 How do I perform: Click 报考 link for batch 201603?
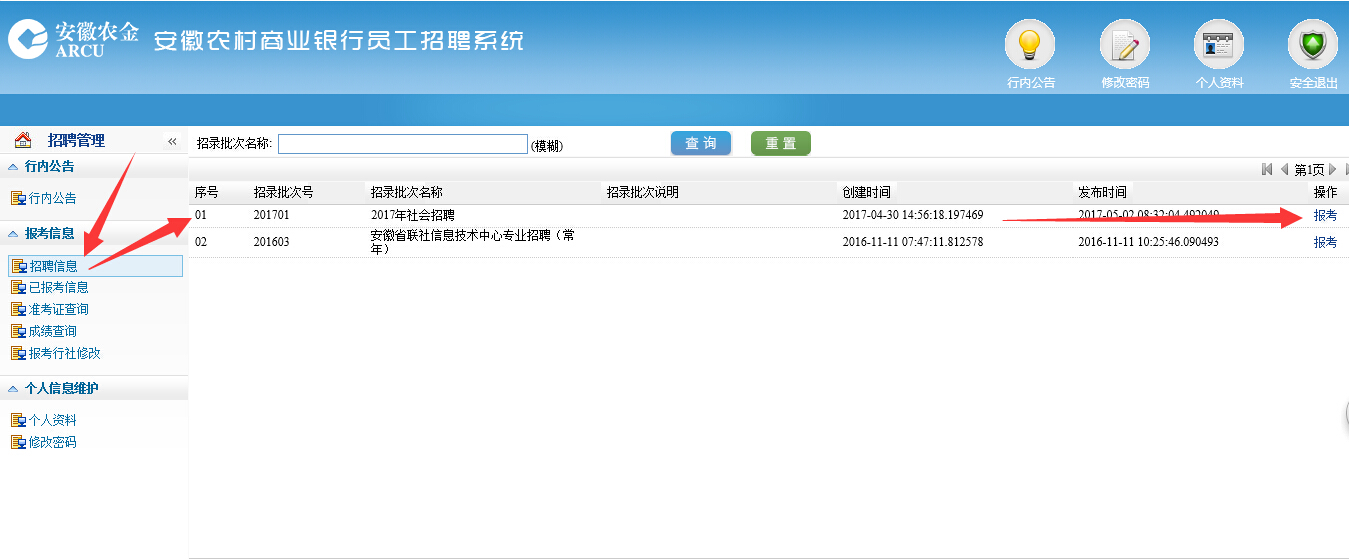[1325, 242]
